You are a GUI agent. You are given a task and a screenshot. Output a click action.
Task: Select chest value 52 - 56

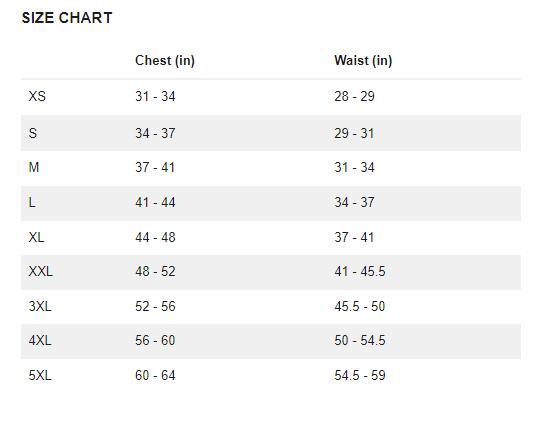pyautogui.click(x=155, y=306)
